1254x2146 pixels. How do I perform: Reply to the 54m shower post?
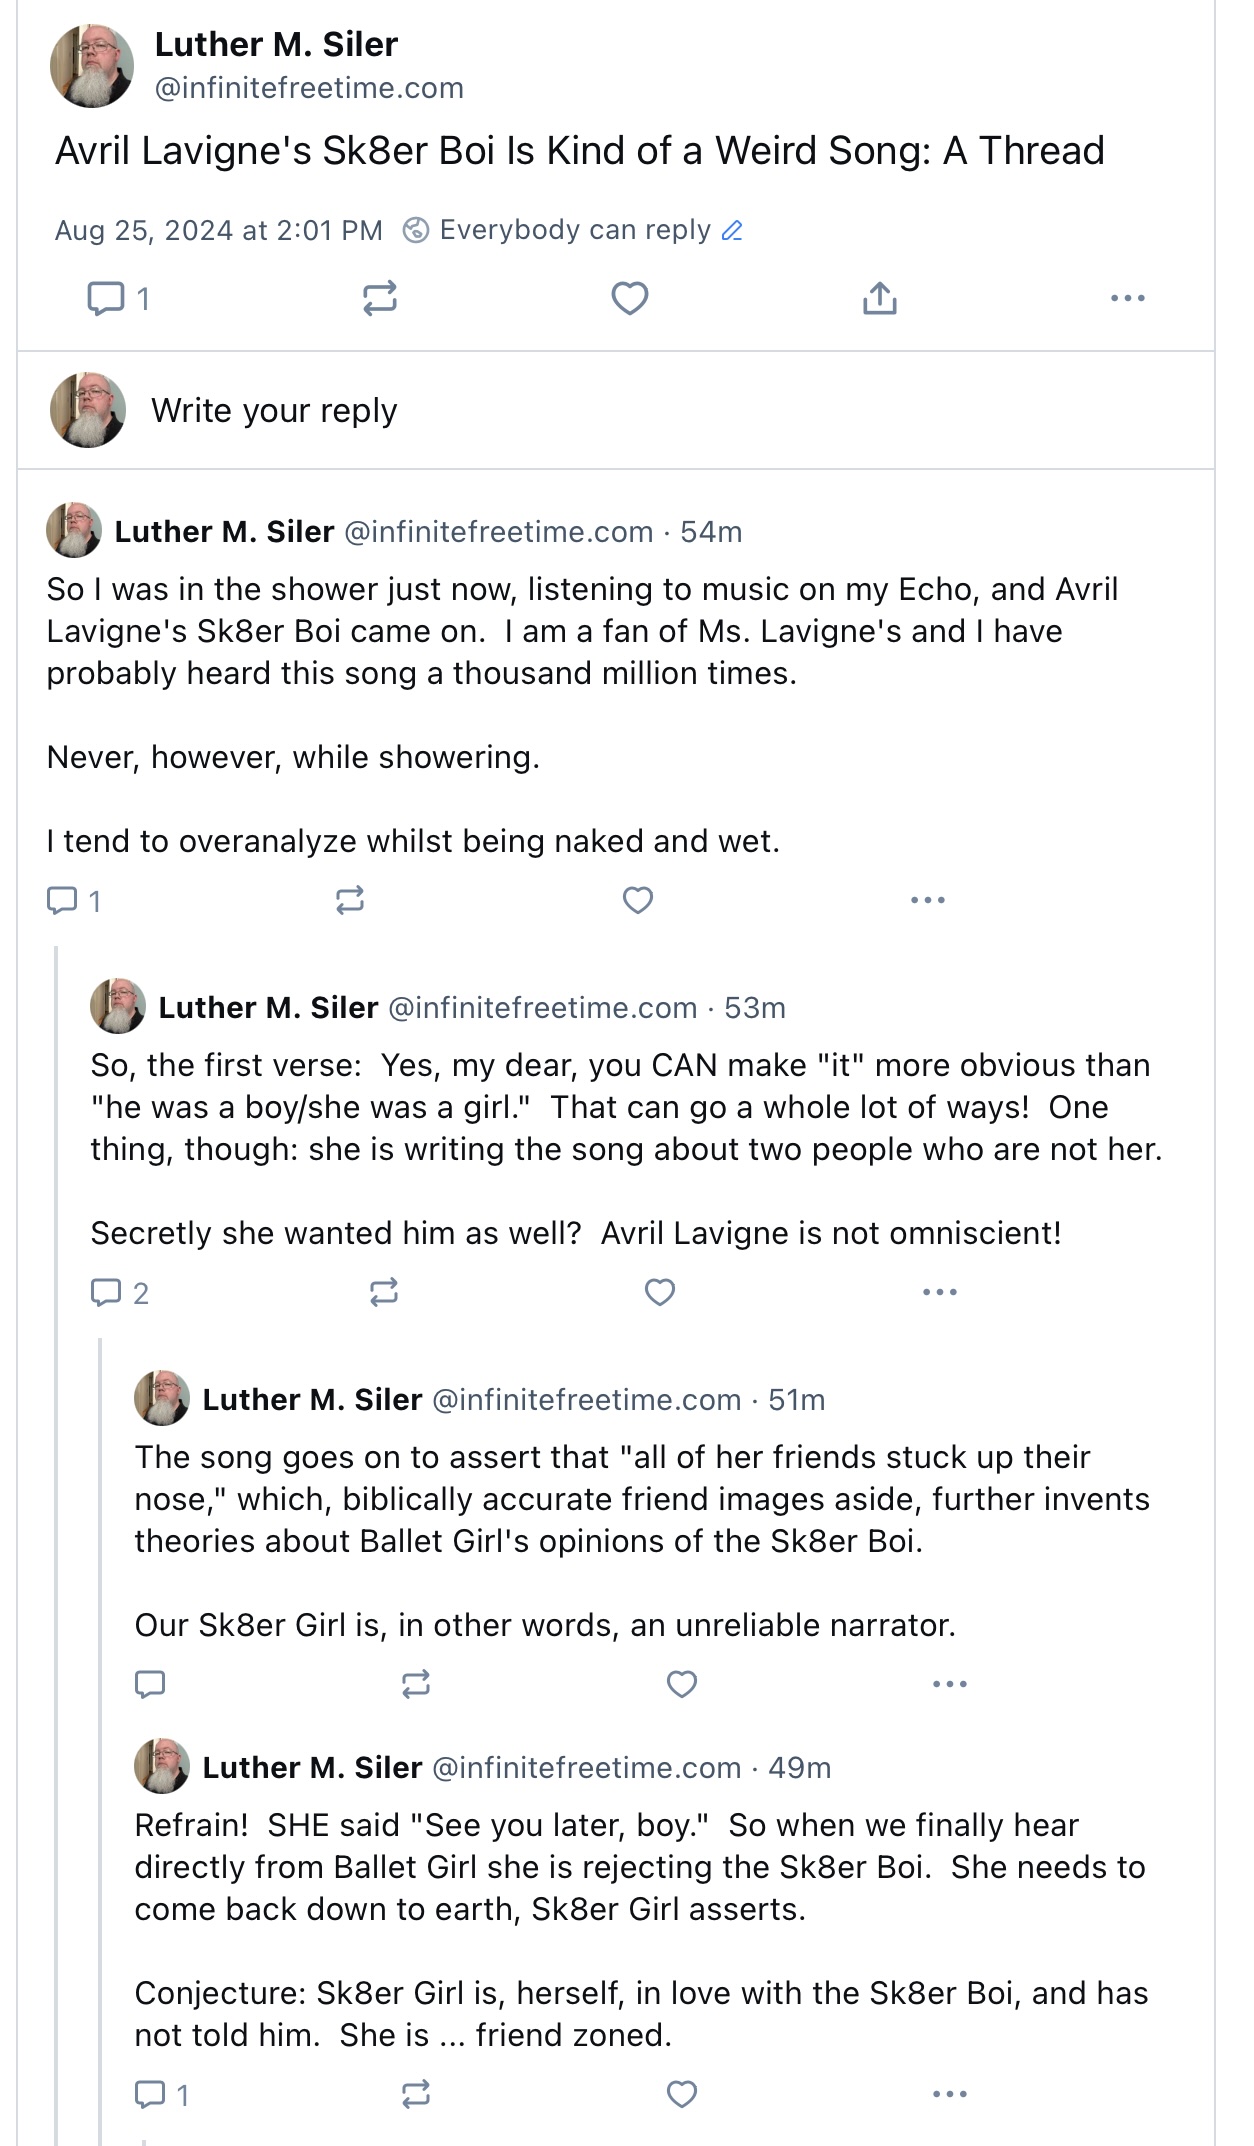click(63, 901)
